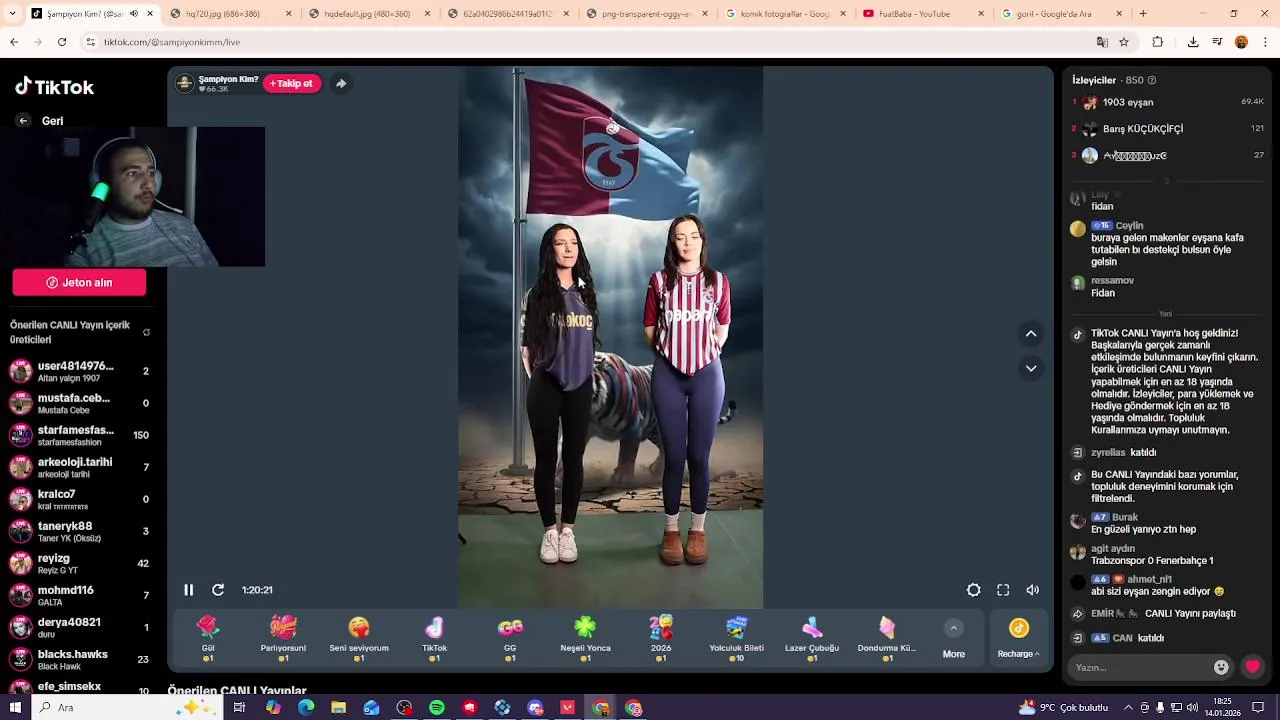Open weather widget showing 9°C

coord(1063,707)
